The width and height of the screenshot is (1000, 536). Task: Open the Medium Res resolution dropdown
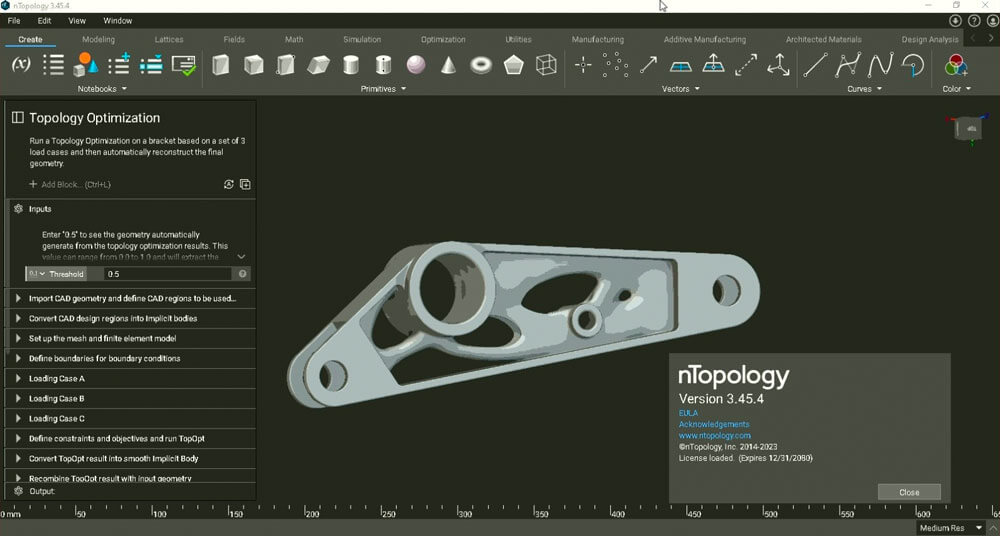pyautogui.click(x=950, y=528)
